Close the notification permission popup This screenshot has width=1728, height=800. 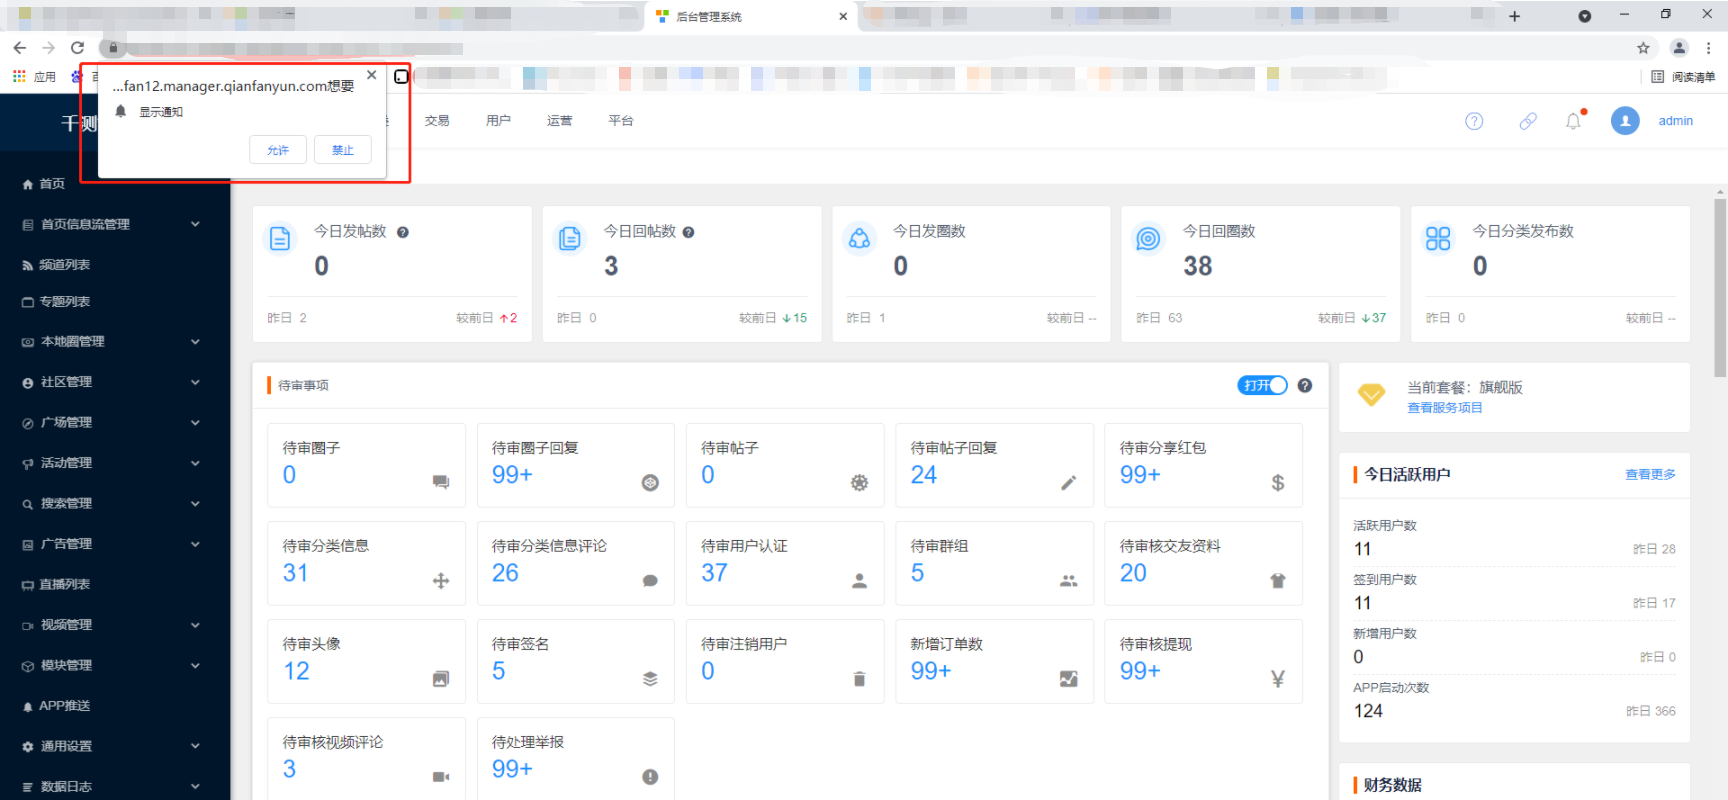[x=371, y=75]
